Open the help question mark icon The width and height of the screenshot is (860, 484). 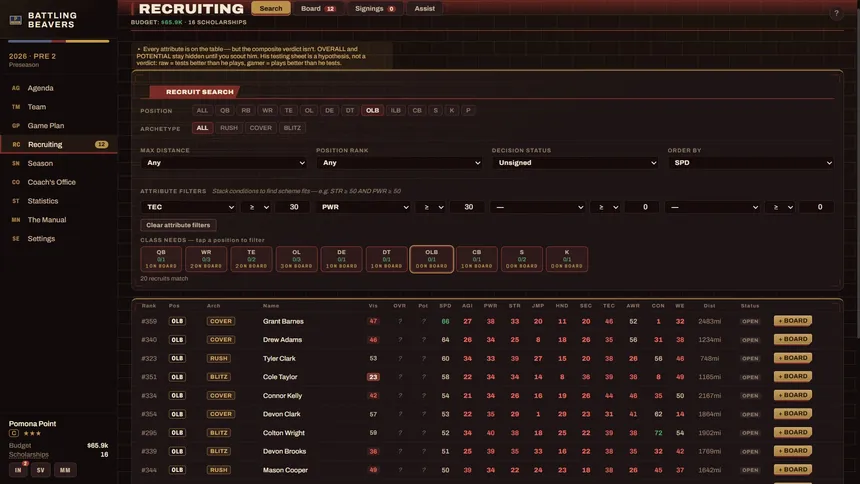836,13
